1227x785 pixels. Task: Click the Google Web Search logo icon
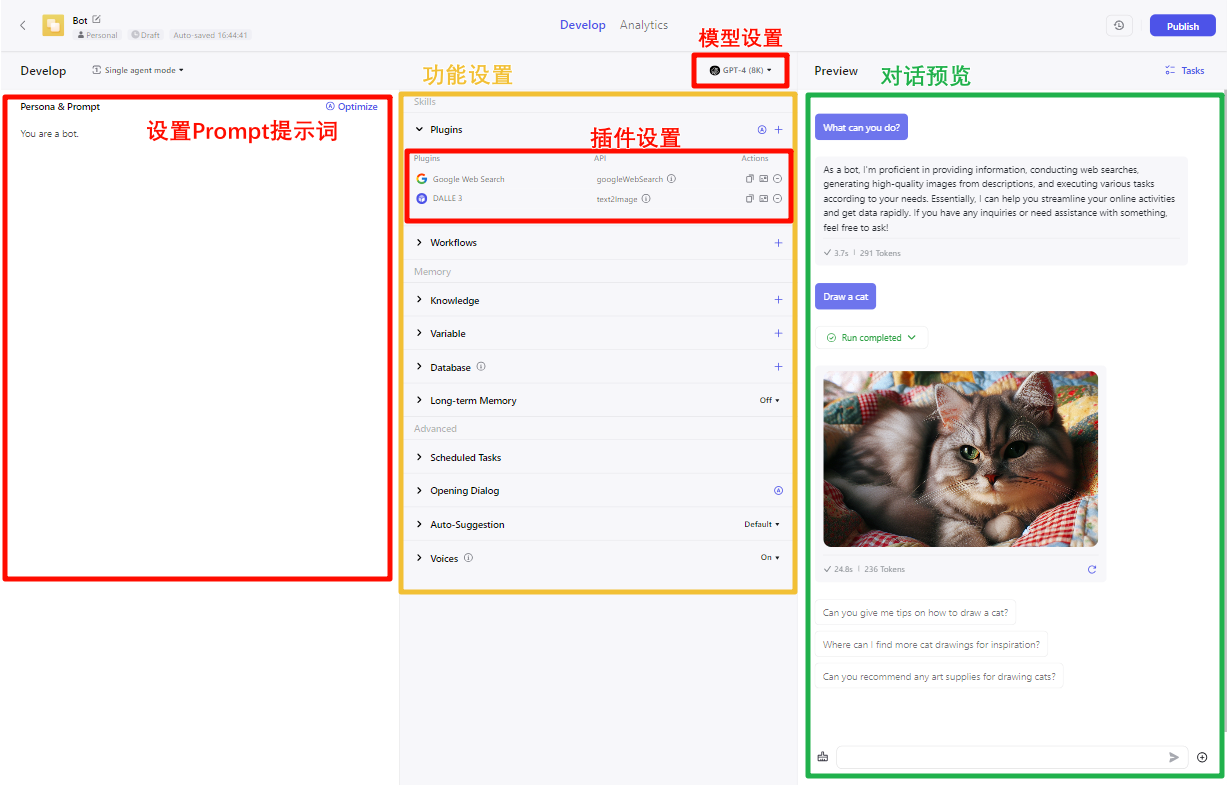(x=422, y=179)
